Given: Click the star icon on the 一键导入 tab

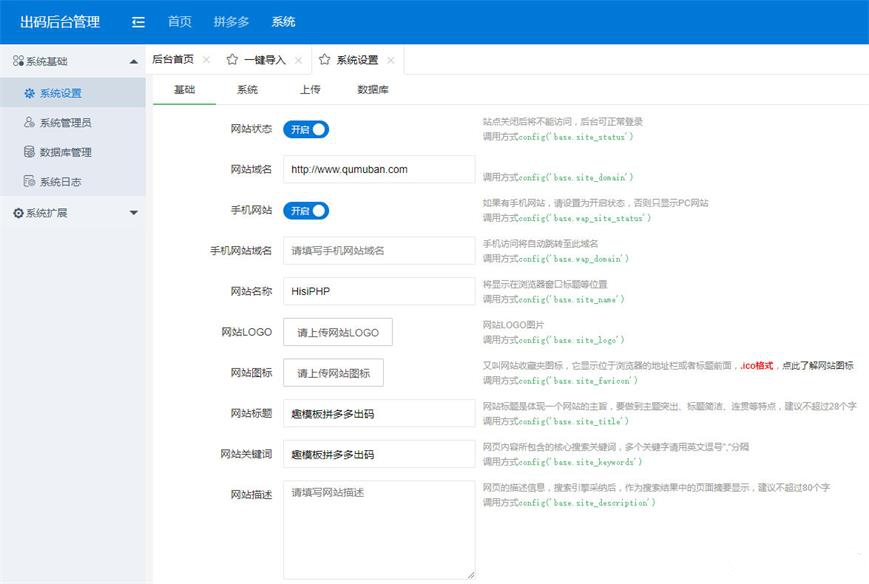Looking at the screenshot, I should tap(232, 60).
